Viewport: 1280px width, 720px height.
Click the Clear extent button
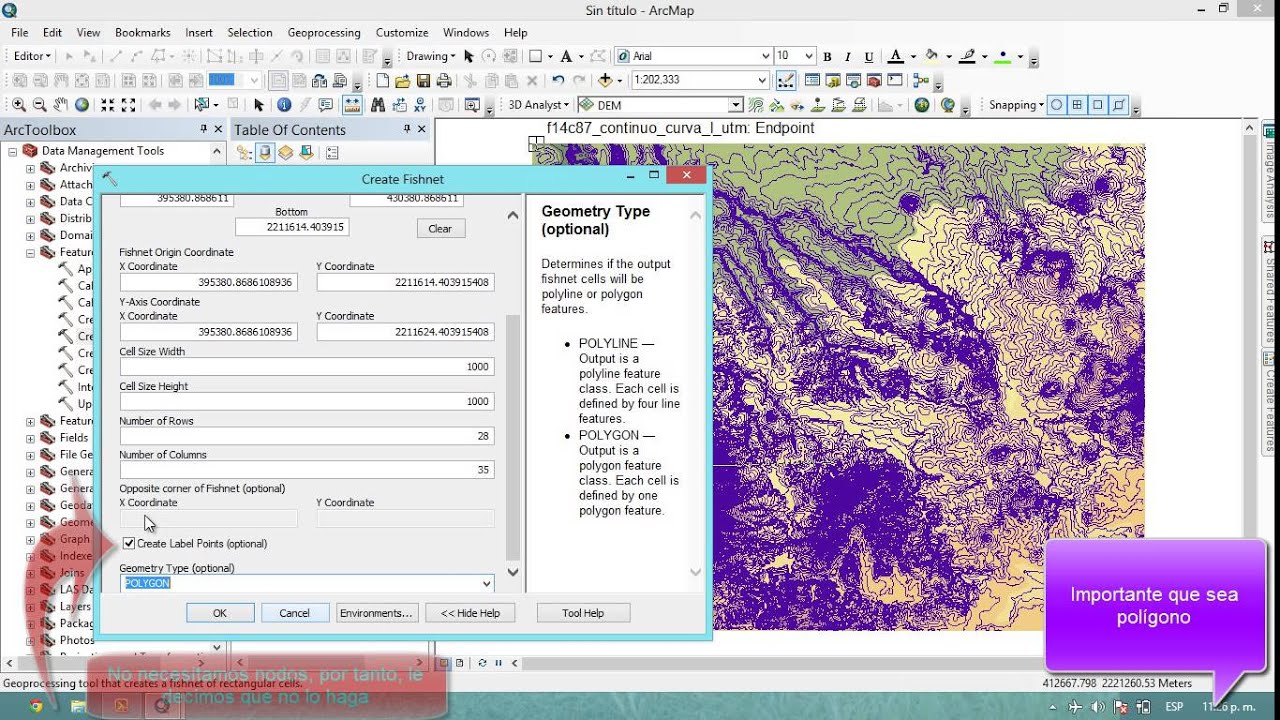tap(440, 229)
